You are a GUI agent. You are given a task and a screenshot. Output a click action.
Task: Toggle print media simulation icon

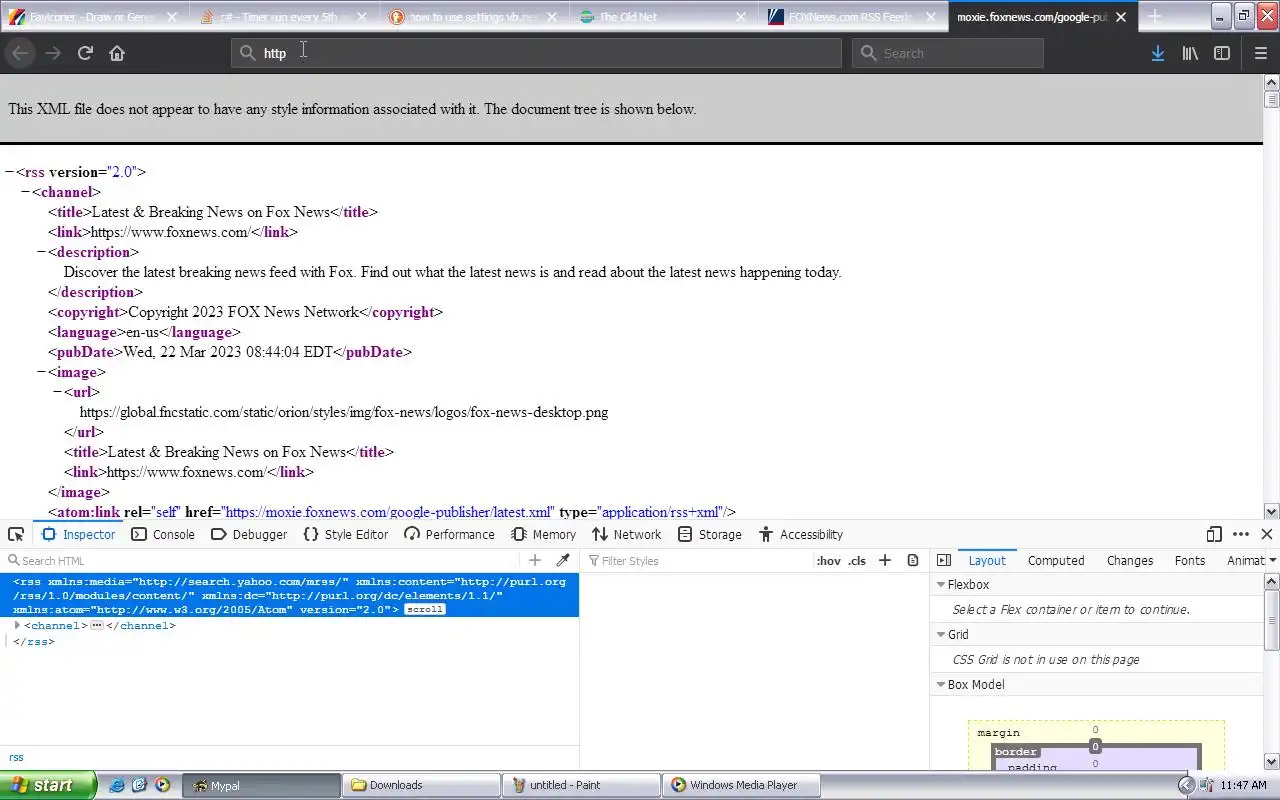[x=913, y=560]
